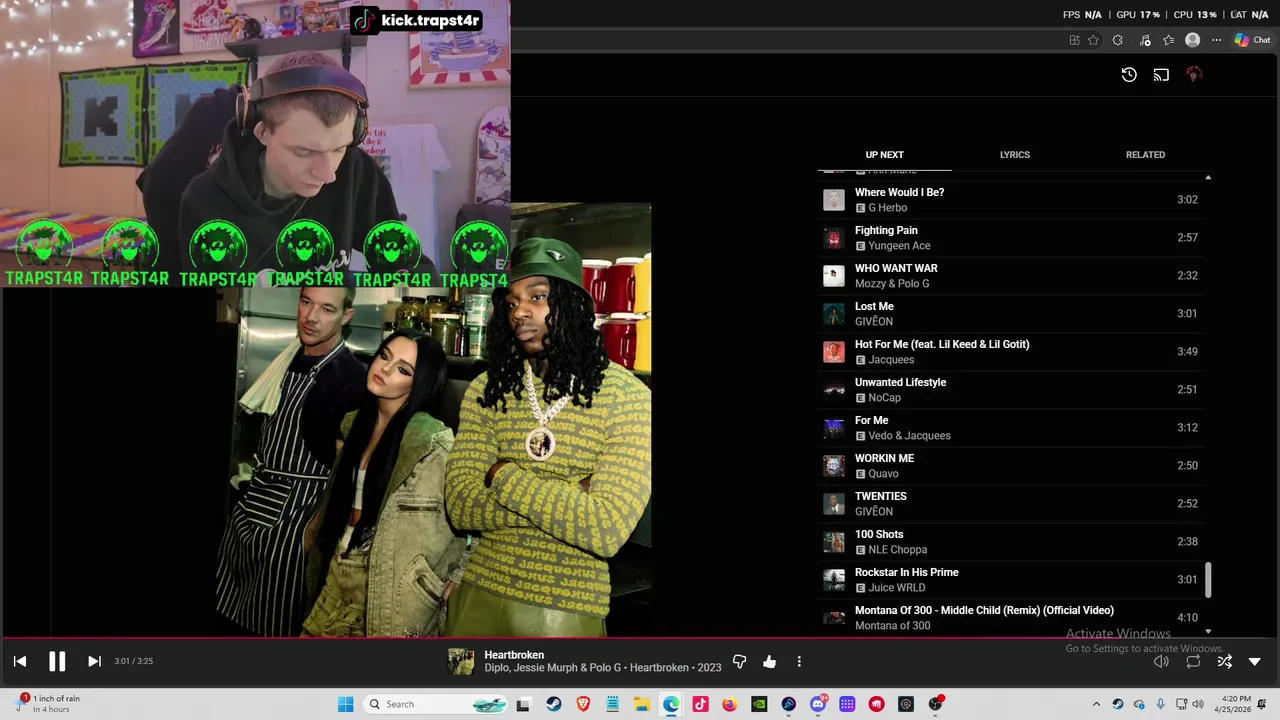This screenshot has height=720, width=1280.
Task: Open the History clock icon
Action: 1129,74
